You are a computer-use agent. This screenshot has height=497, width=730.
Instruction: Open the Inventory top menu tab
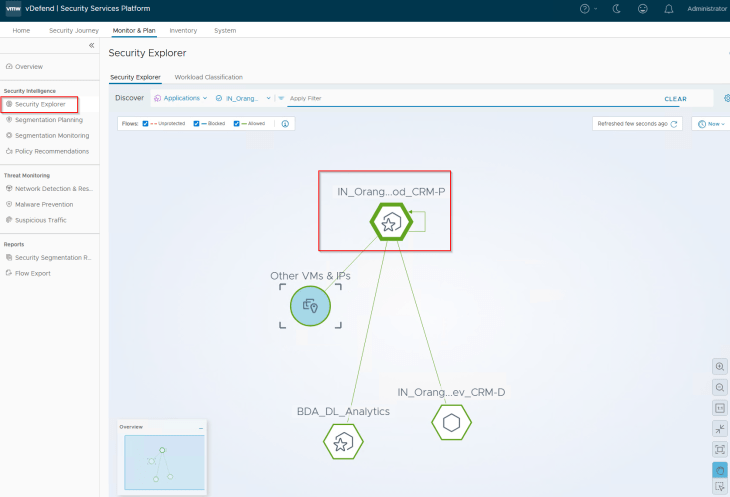point(183,31)
